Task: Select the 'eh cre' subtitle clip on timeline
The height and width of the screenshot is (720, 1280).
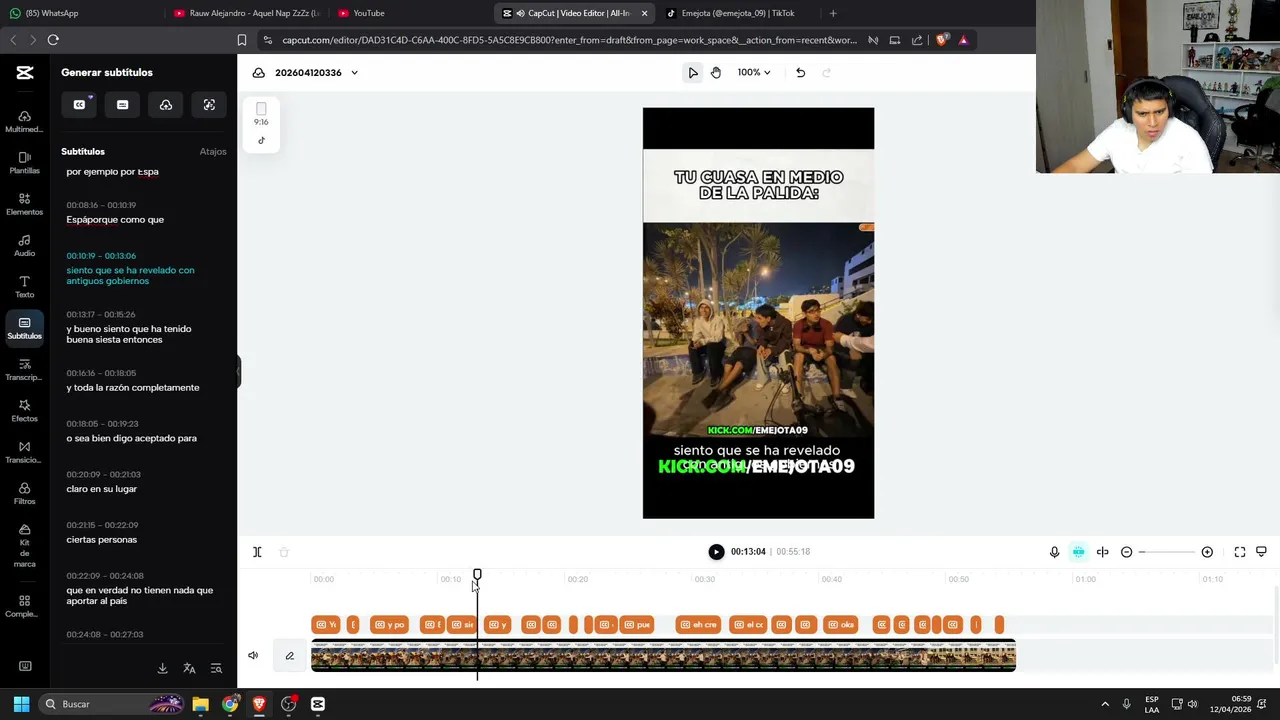Action: [x=697, y=625]
